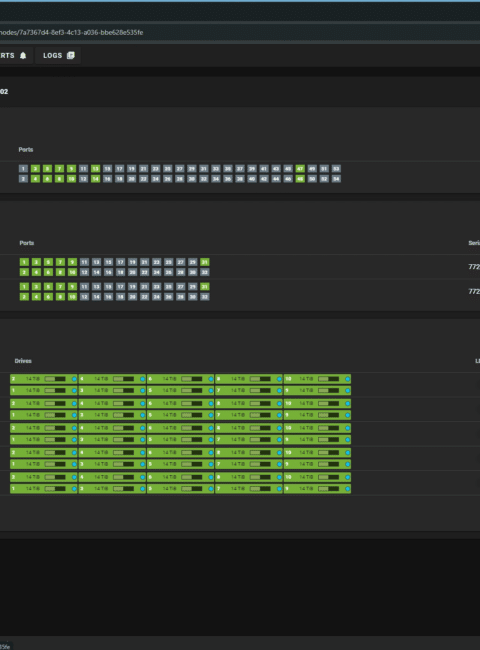Click the browser address bar URL
The height and width of the screenshot is (650, 480).
tap(72, 32)
